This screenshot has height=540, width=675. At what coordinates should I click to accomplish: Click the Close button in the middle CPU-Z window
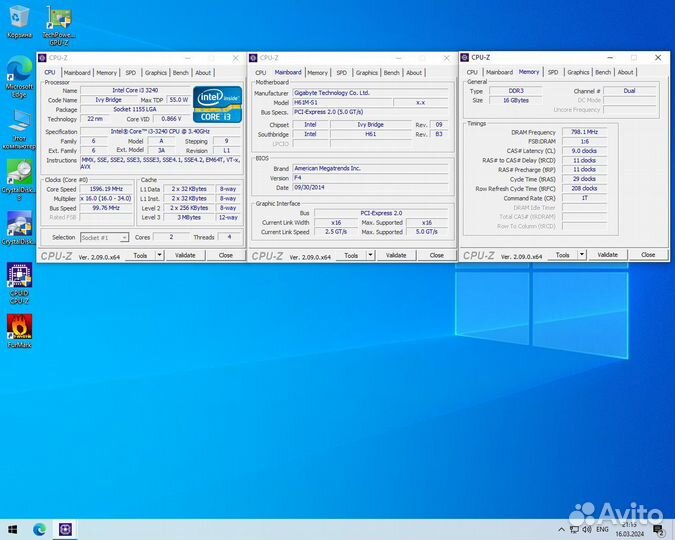click(437, 255)
